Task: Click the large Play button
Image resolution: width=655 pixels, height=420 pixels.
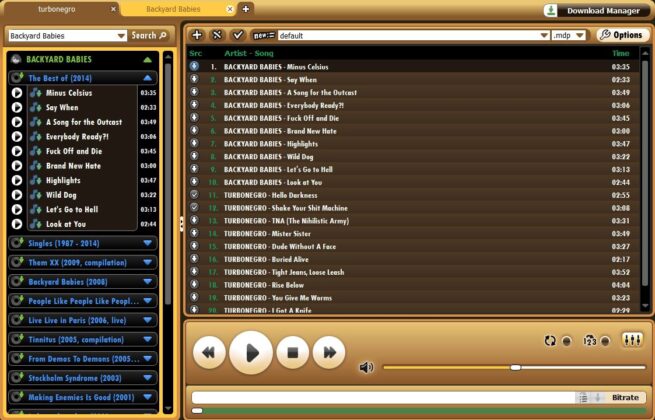Action: (x=251, y=353)
